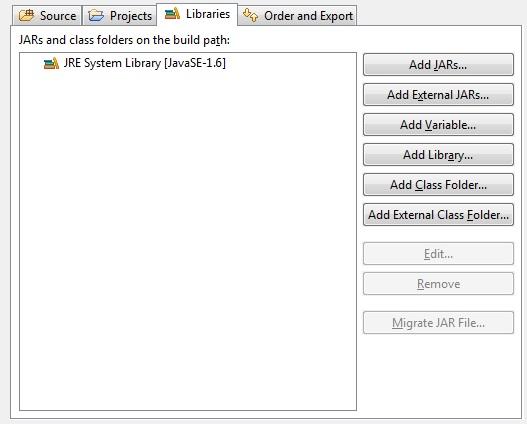Click the Libraries tab books icon
This screenshot has height=424, width=527.
172,14
